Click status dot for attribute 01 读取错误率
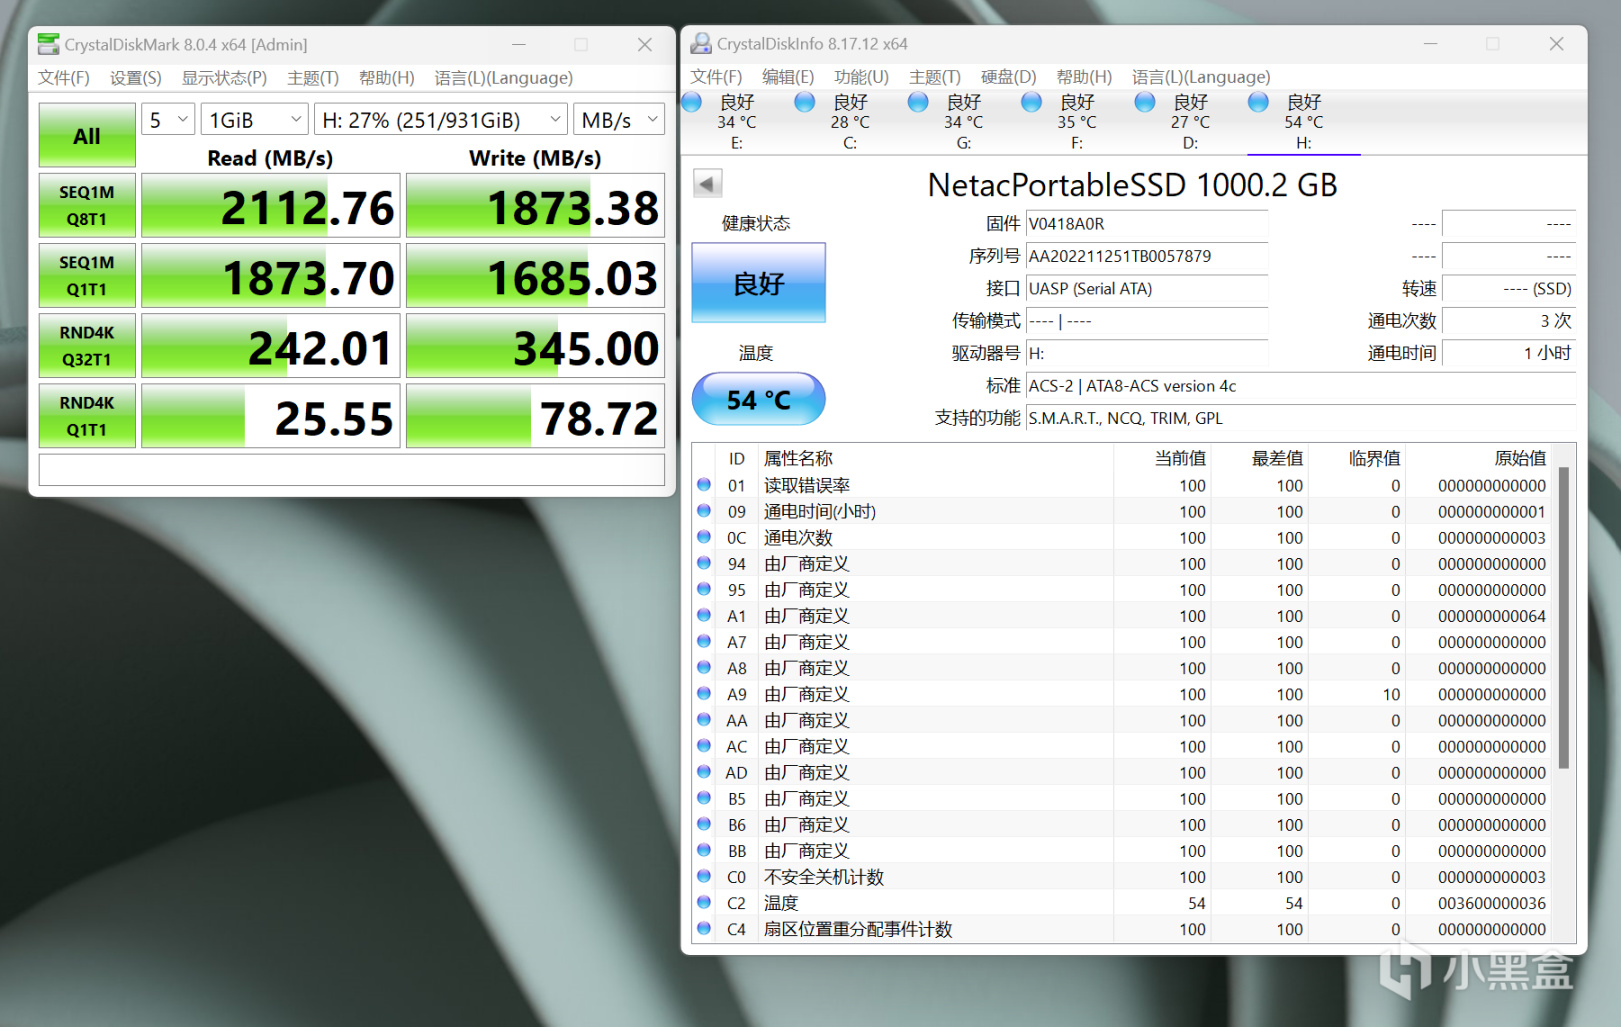Image resolution: width=1621 pixels, height=1027 pixels. point(704,485)
